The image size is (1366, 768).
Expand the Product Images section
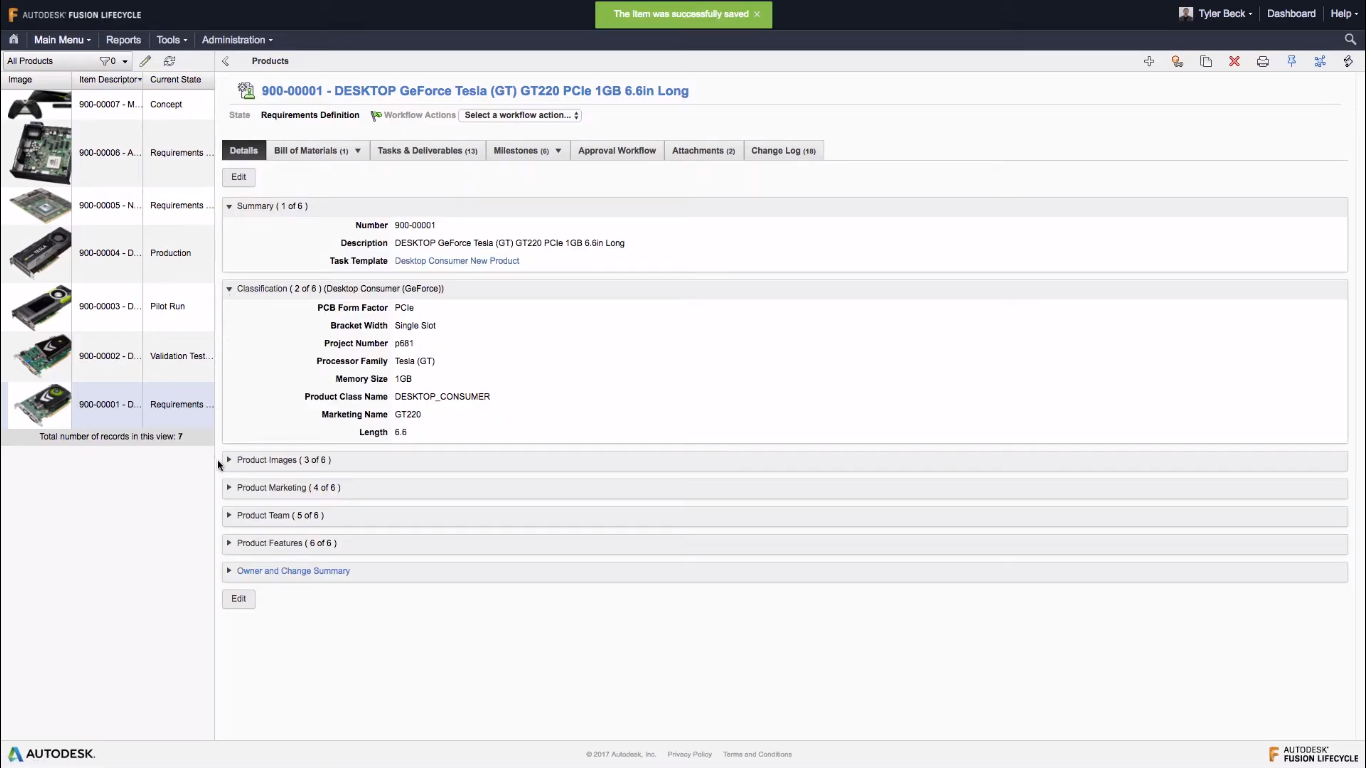(x=229, y=460)
